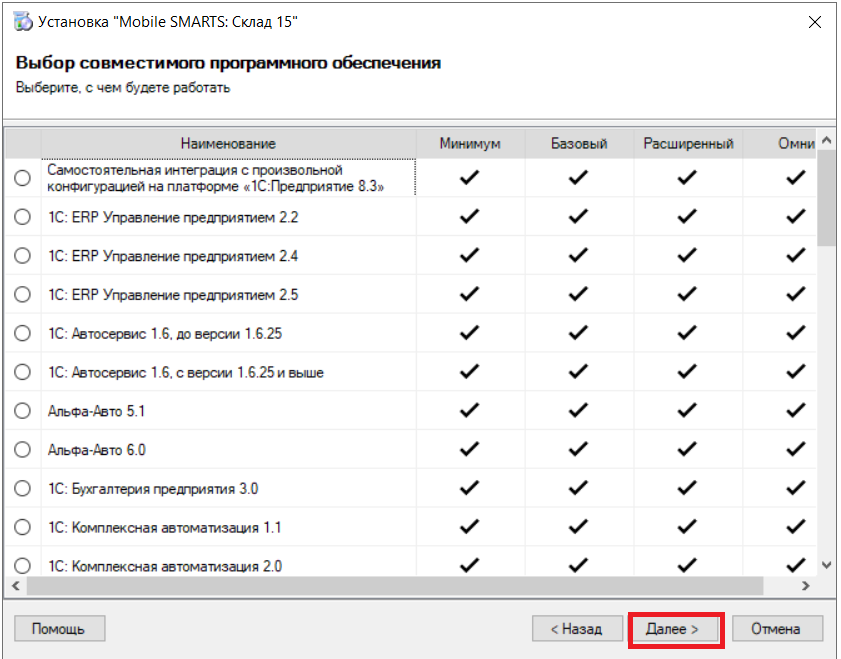
Task: Click the horizontal scrollbar thumb
Action: coord(395,586)
